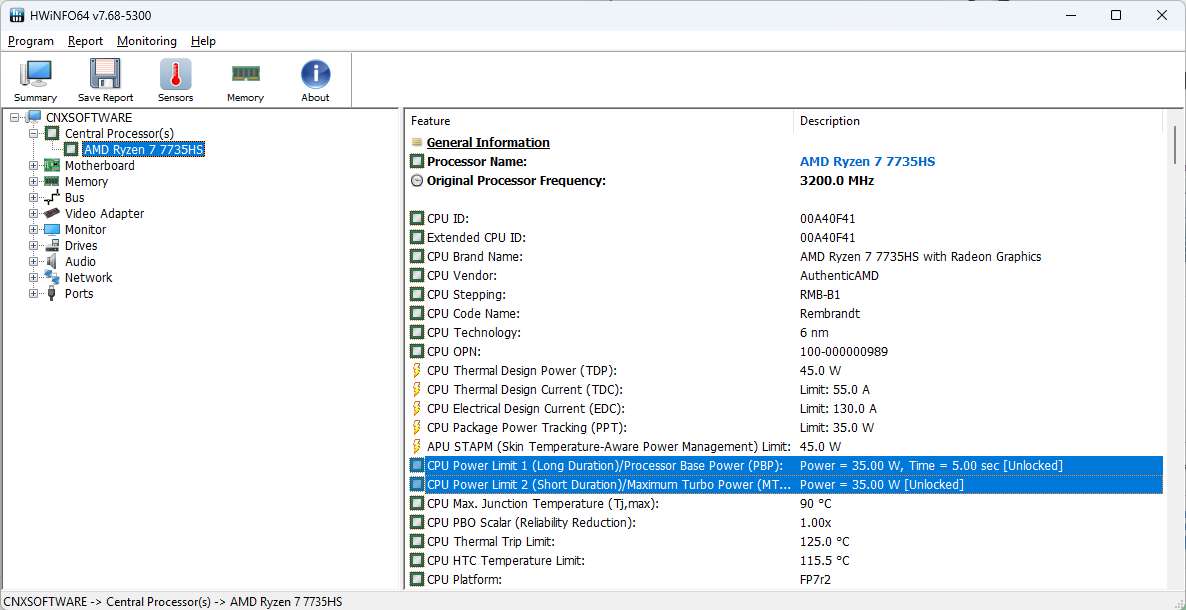
Task: Select the CPU Package Power Tracking row
Action: [x=785, y=428]
